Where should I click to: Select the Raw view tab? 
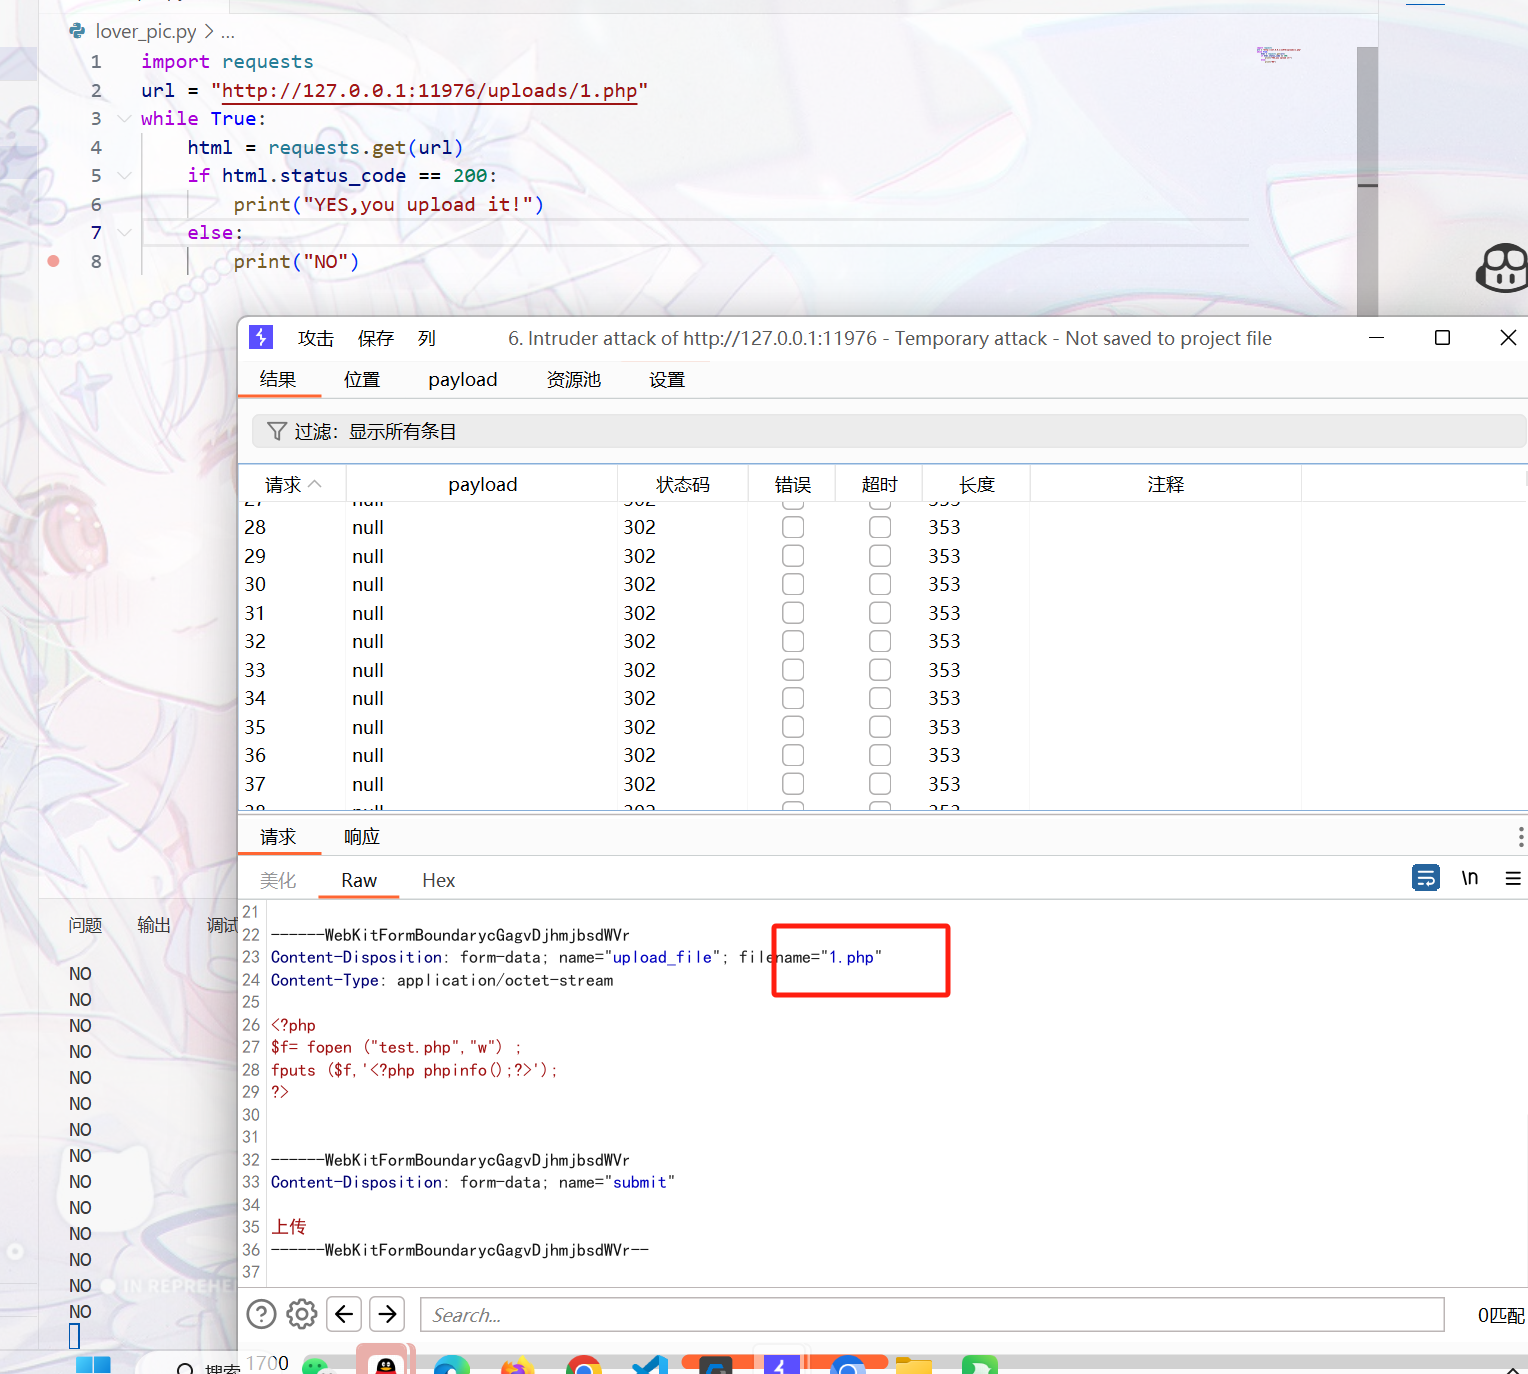359,880
